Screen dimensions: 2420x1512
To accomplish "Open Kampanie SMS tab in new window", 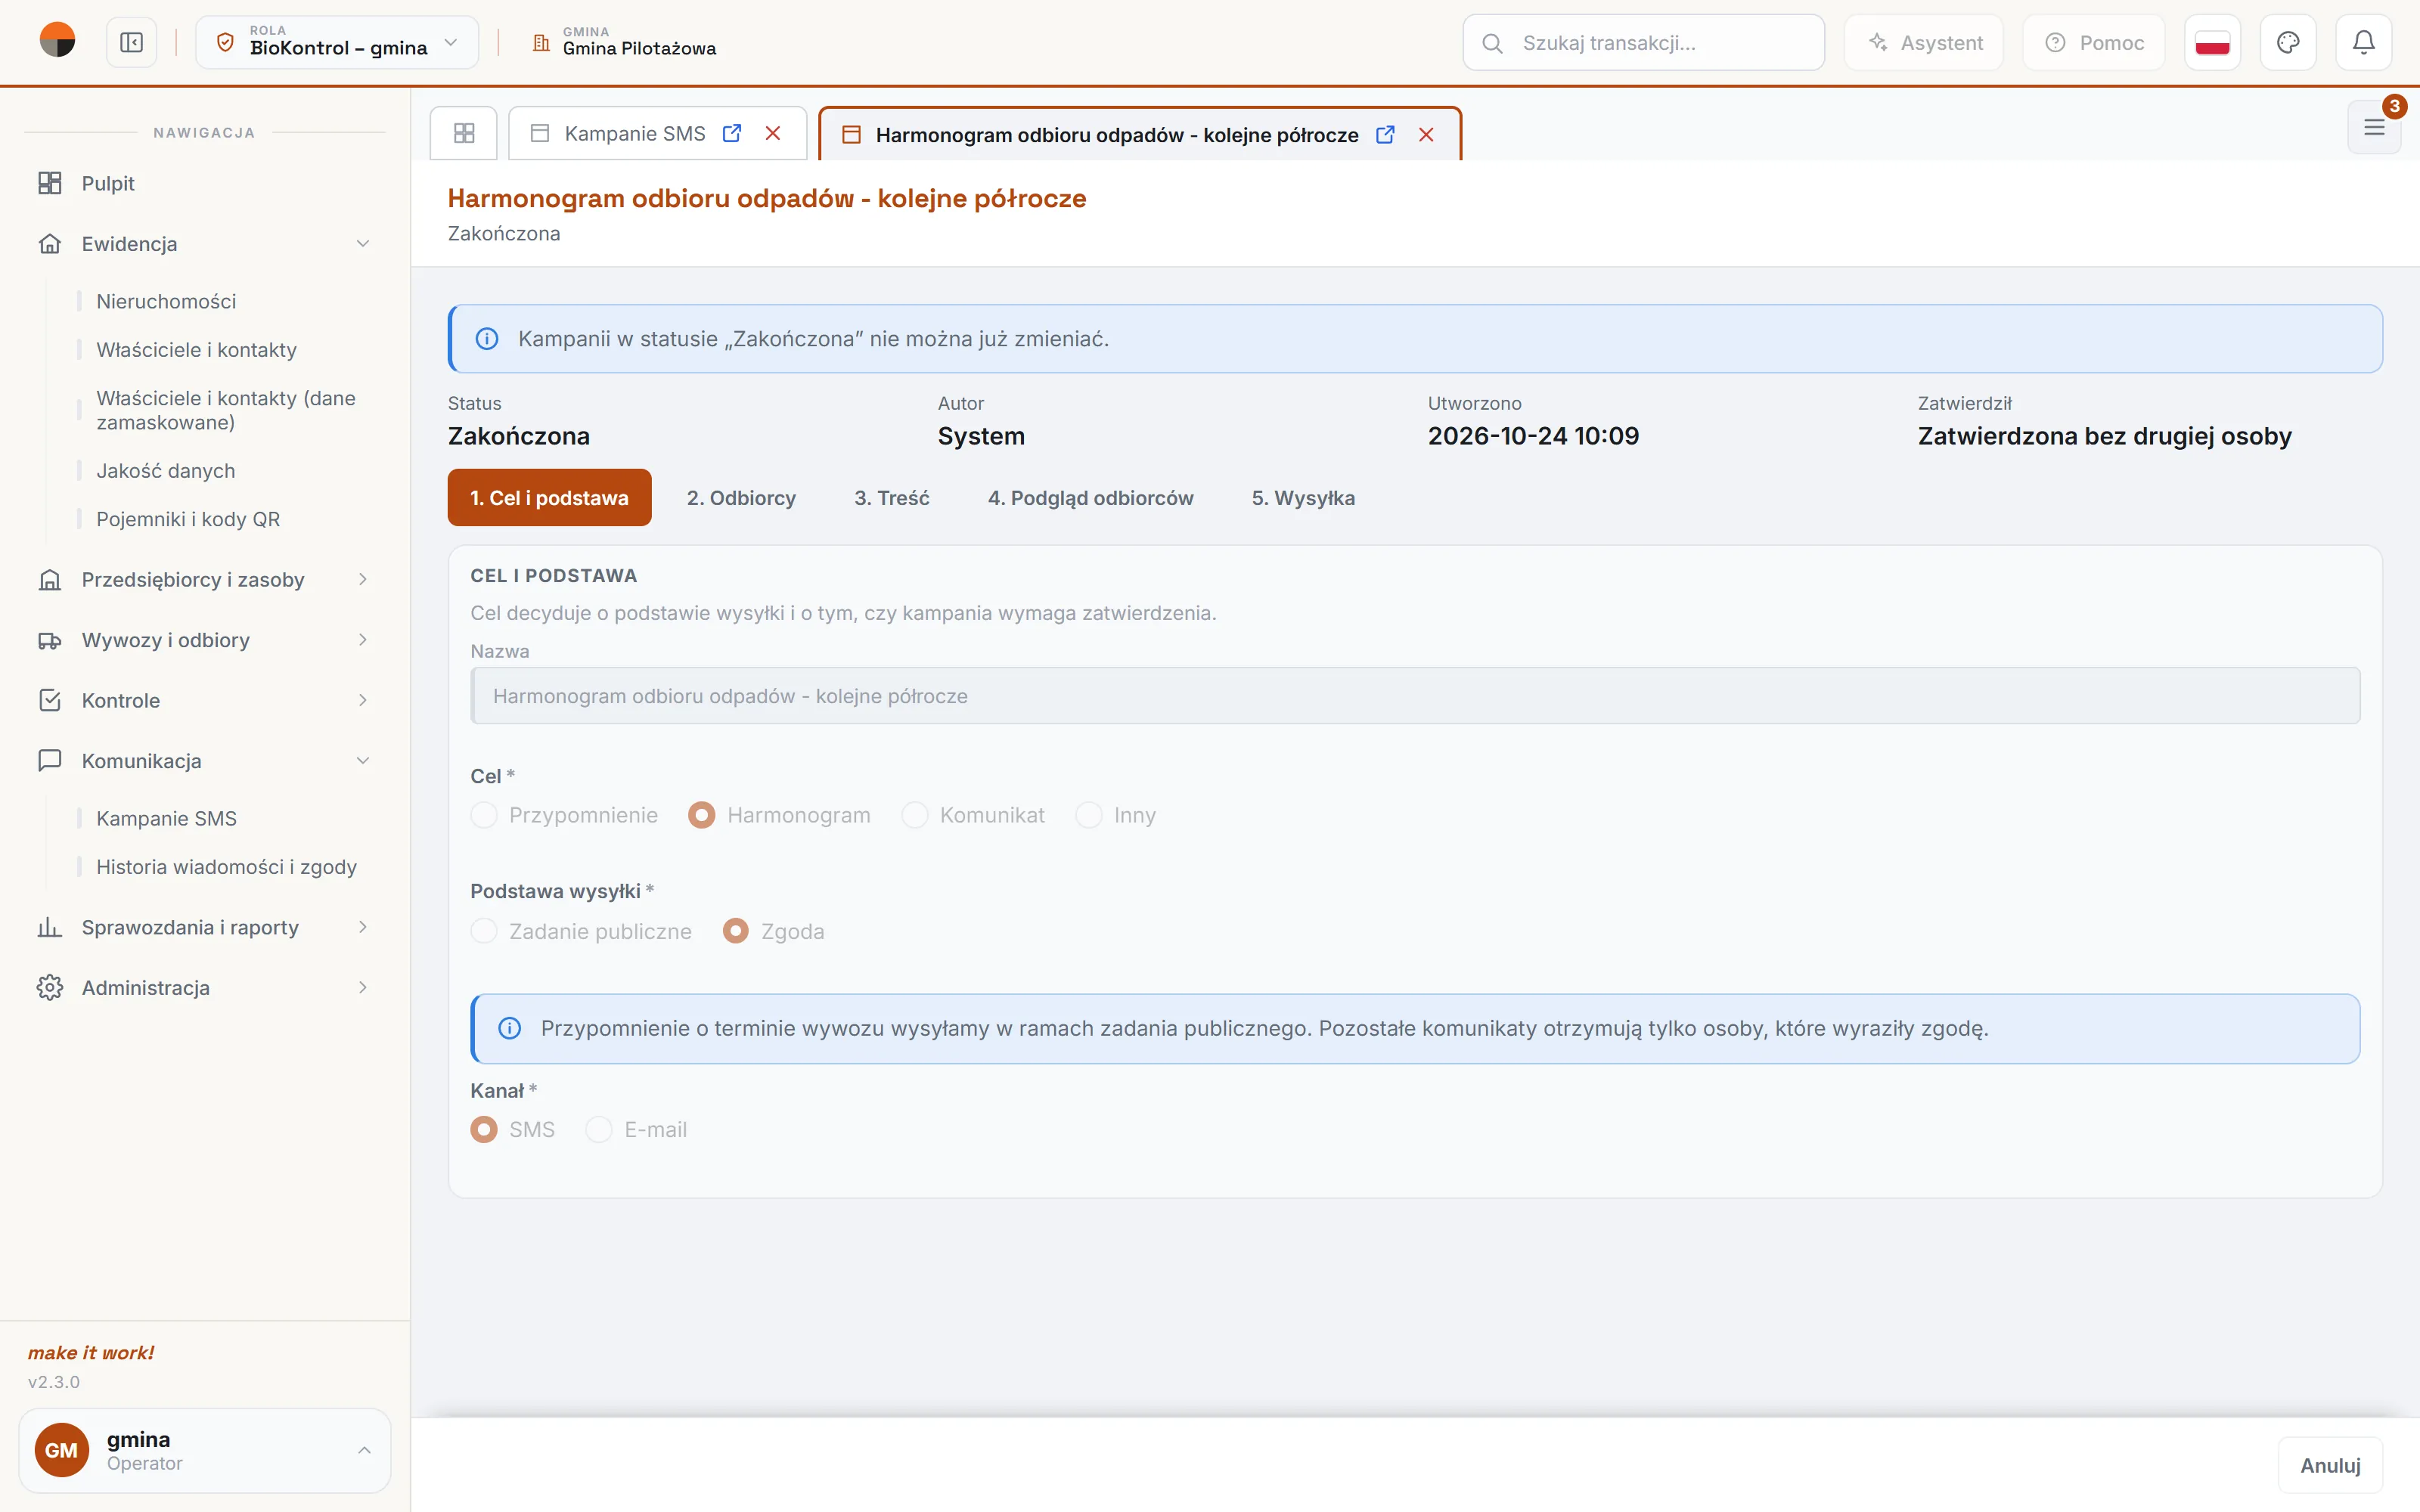I will point(732,133).
